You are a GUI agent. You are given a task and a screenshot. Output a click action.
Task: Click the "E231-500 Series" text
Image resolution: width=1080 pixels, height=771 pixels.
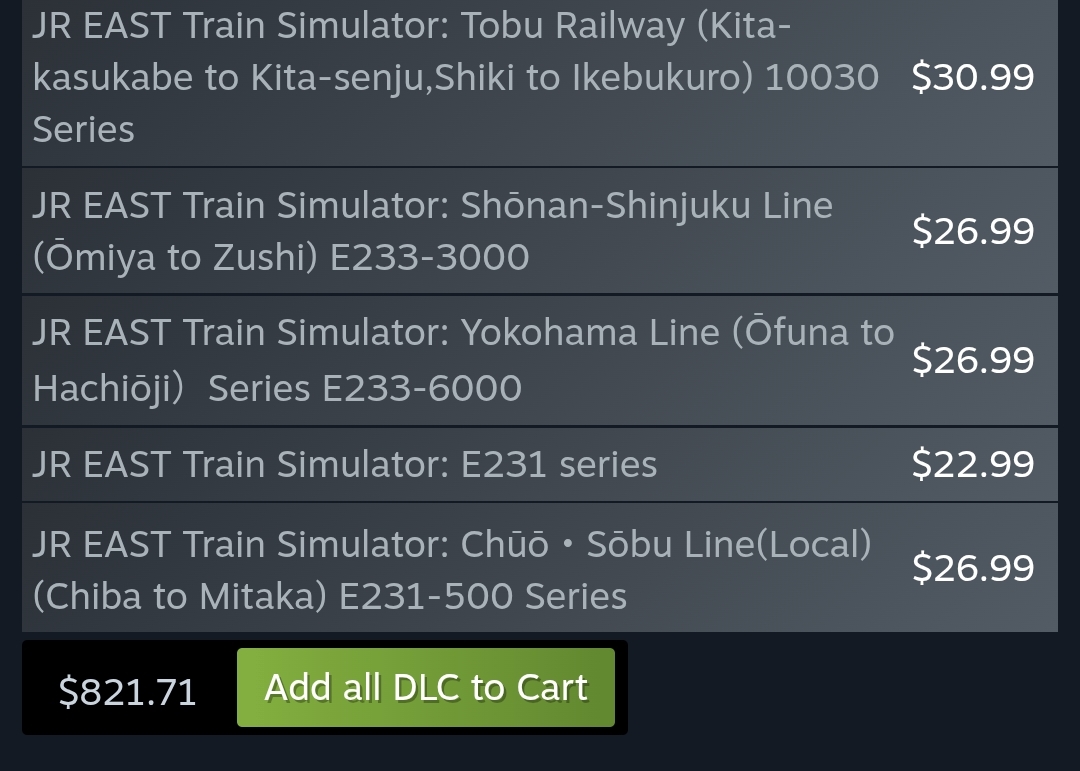point(482,596)
